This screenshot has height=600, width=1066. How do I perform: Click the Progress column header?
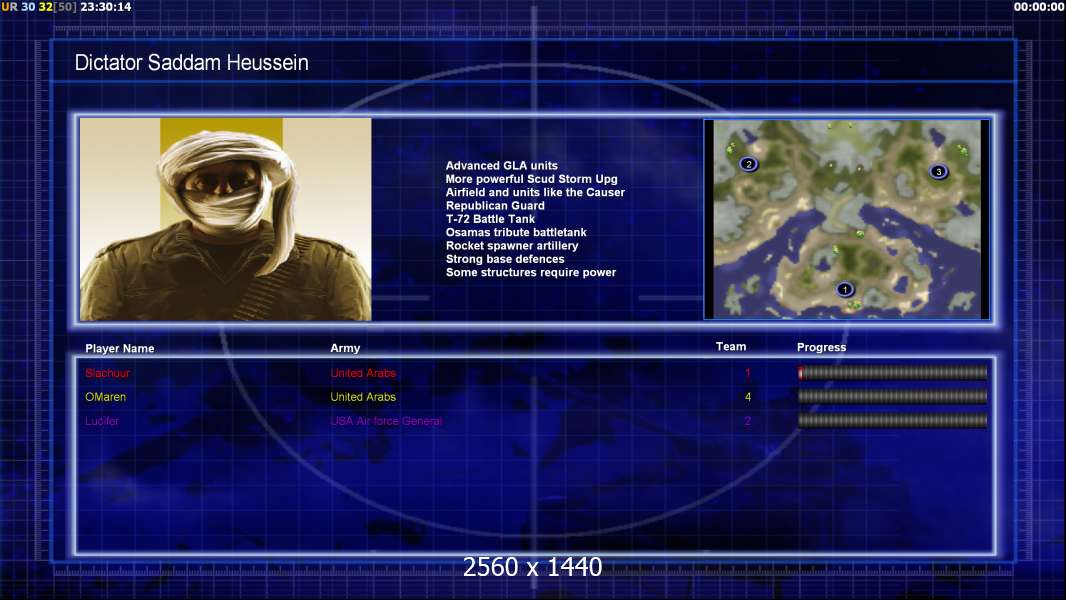[821, 347]
